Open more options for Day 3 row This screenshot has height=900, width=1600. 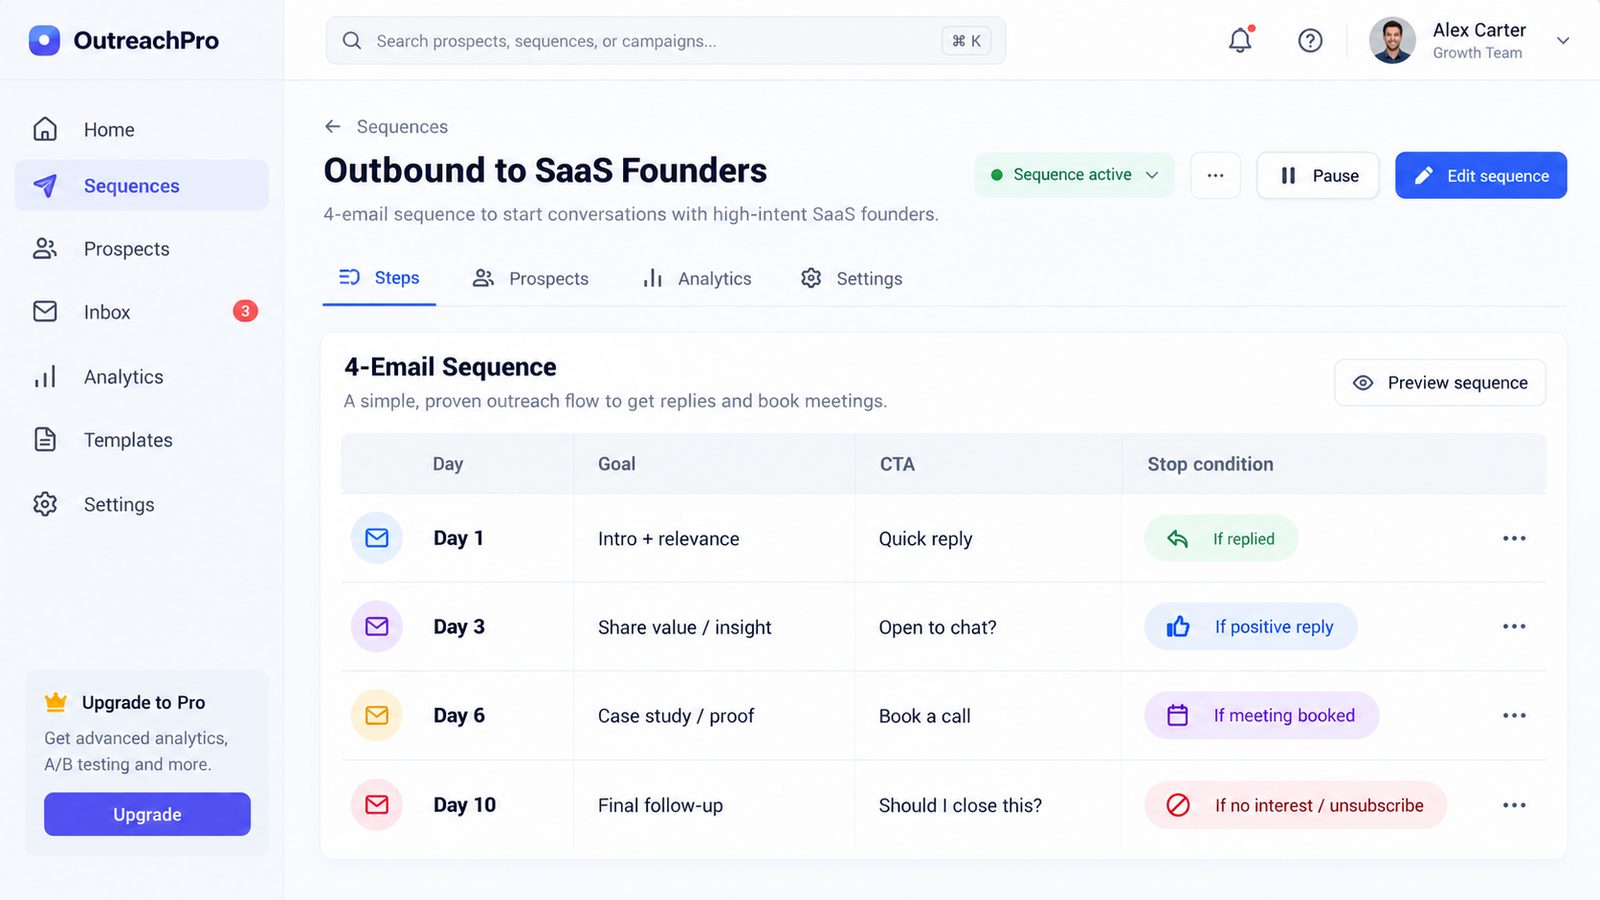(x=1514, y=627)
